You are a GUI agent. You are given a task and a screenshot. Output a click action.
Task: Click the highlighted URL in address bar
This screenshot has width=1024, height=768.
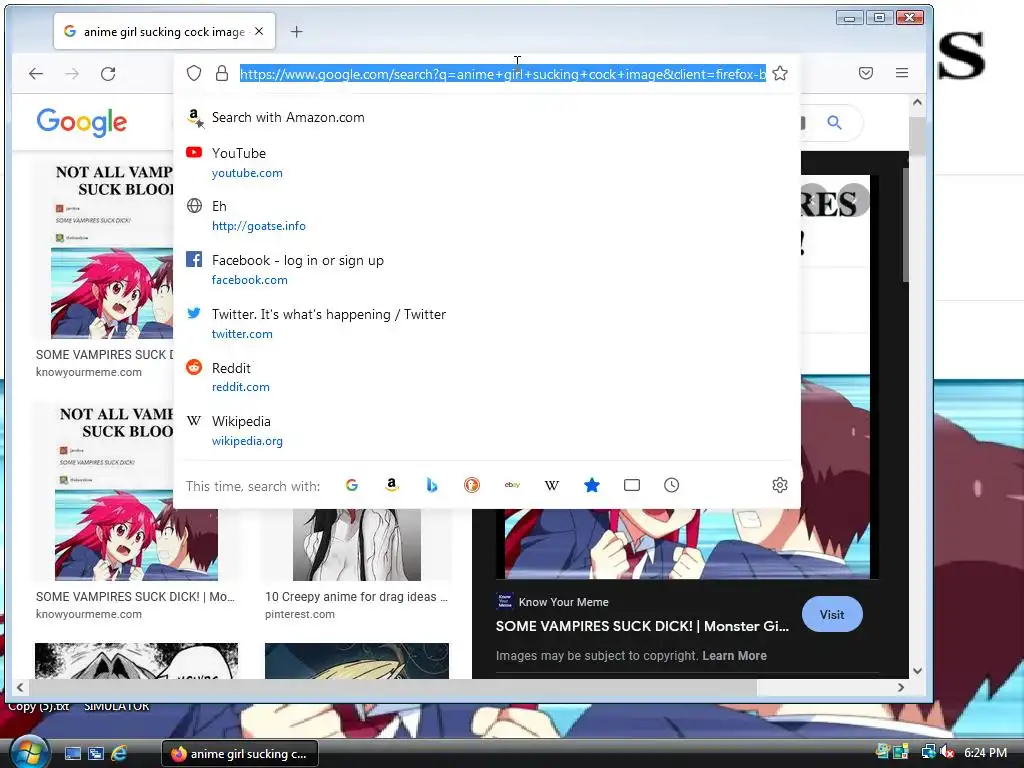tap(503, 74)
